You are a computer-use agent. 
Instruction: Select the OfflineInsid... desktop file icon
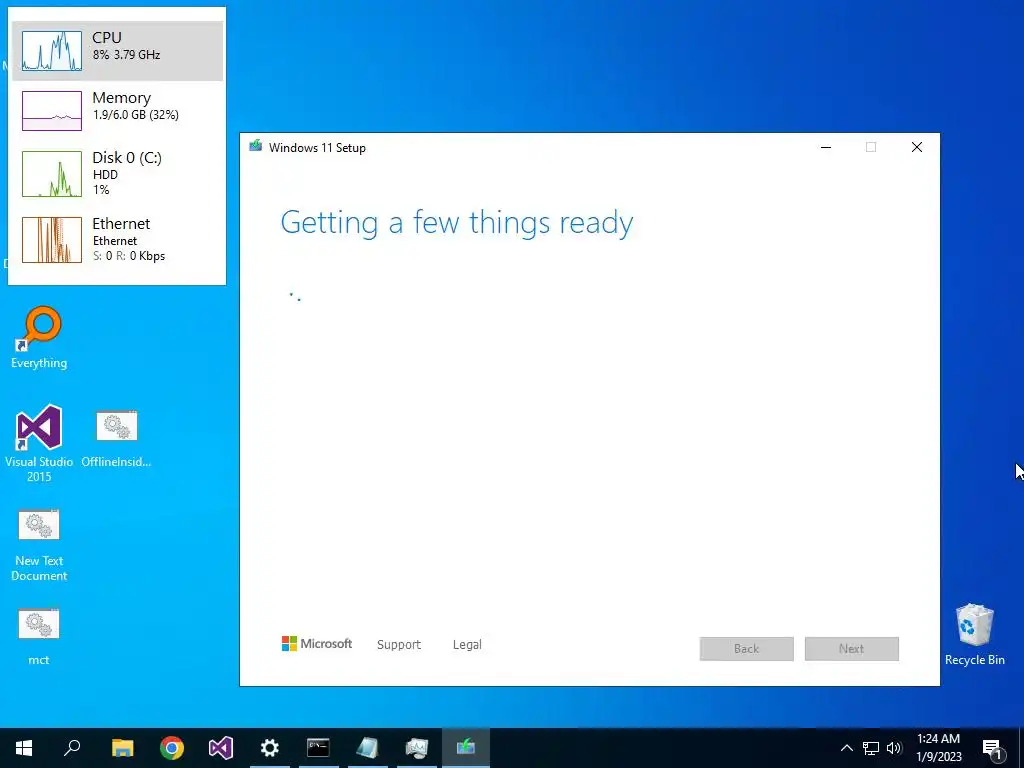116,439
